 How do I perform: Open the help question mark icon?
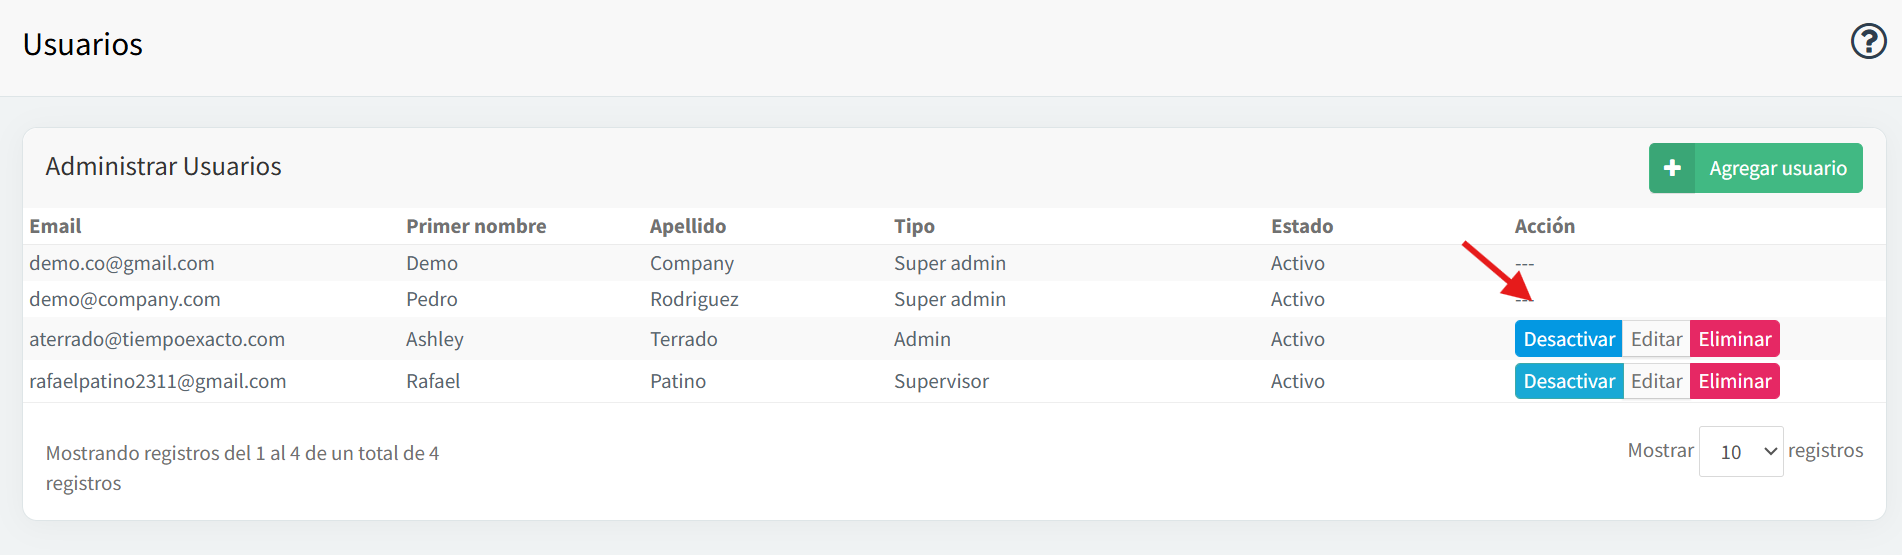(x=1868, y=42)
